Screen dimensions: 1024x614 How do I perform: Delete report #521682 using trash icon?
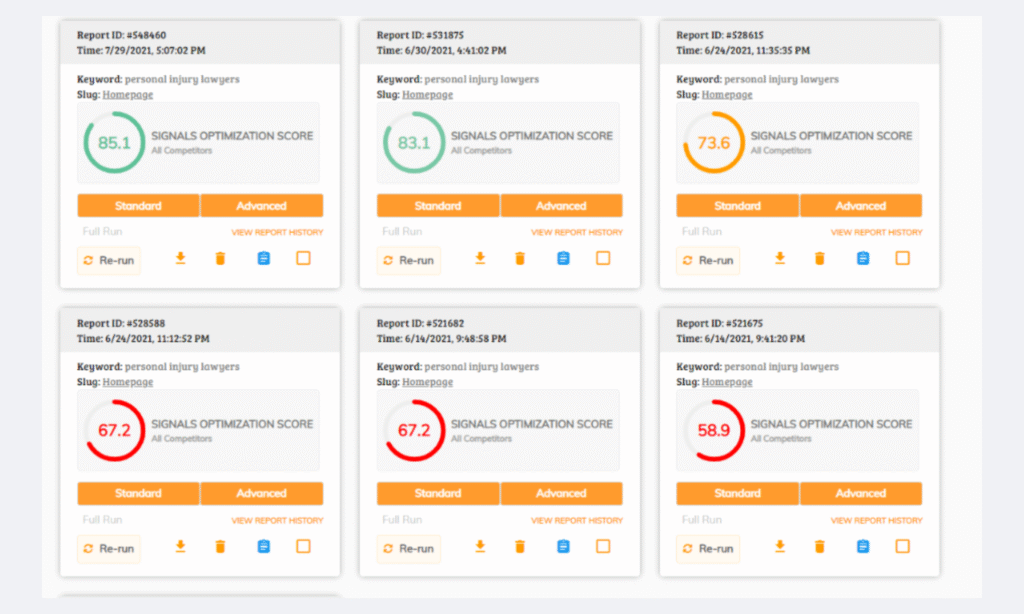pyautogui.click(x=520, y=546)
